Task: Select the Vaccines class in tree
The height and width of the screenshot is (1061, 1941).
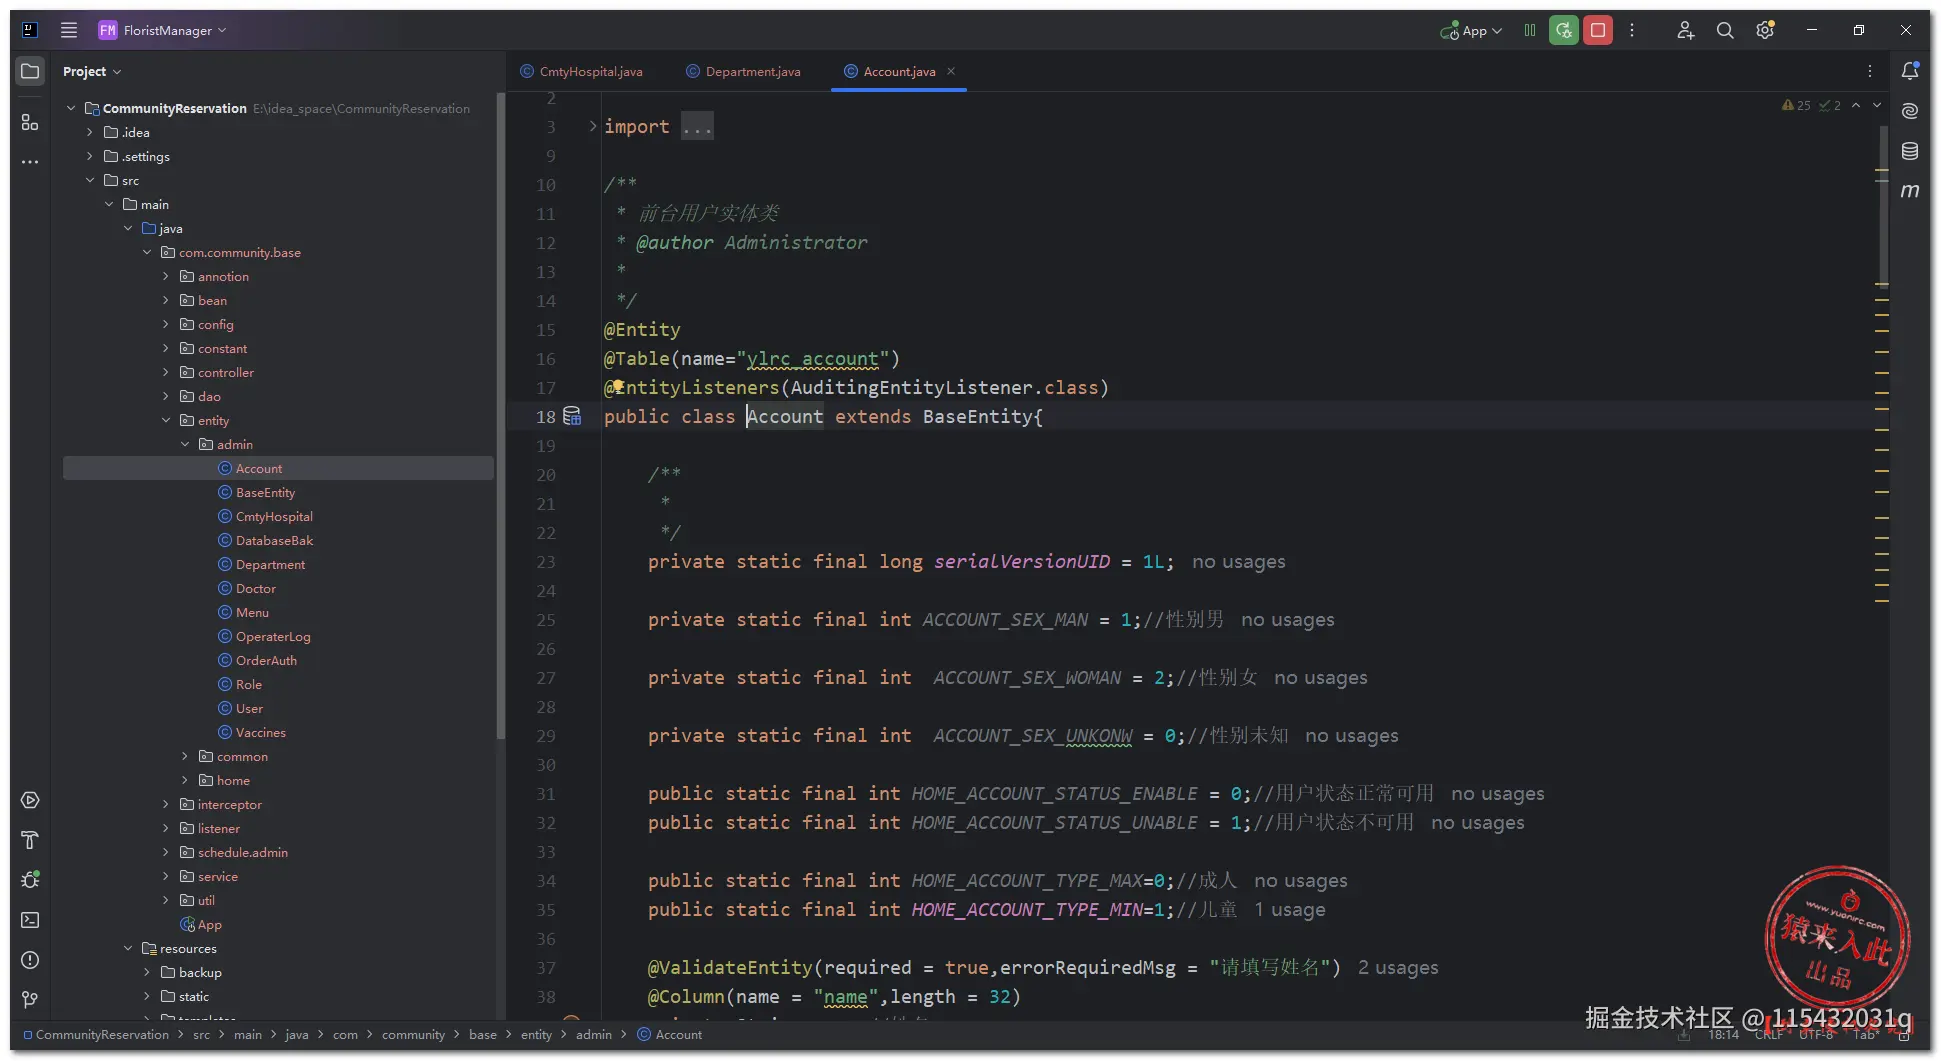Action: pyautogui.click(x=261, y=732)
